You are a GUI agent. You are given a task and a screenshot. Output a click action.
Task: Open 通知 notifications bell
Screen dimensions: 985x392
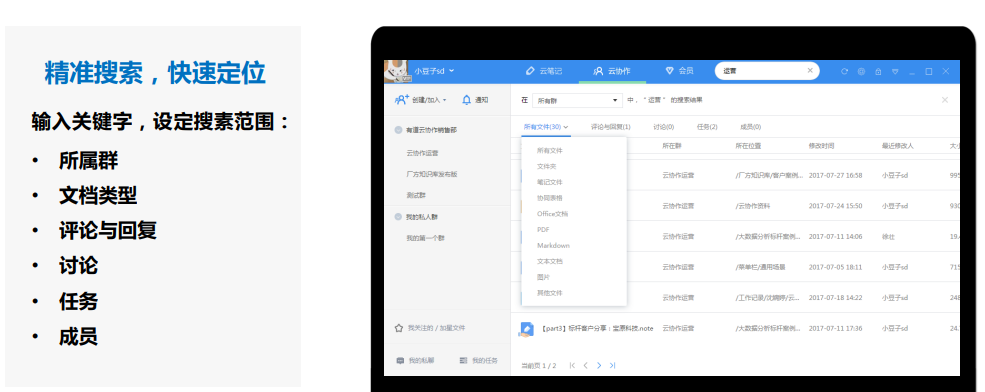pyautogui.click(x=475, y=100)
